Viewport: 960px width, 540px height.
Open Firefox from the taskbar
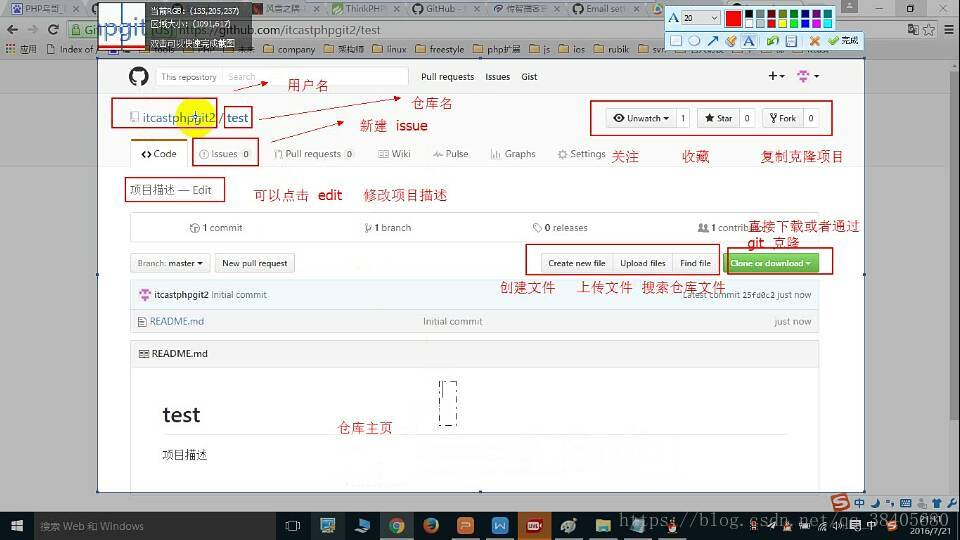[431, 526]
